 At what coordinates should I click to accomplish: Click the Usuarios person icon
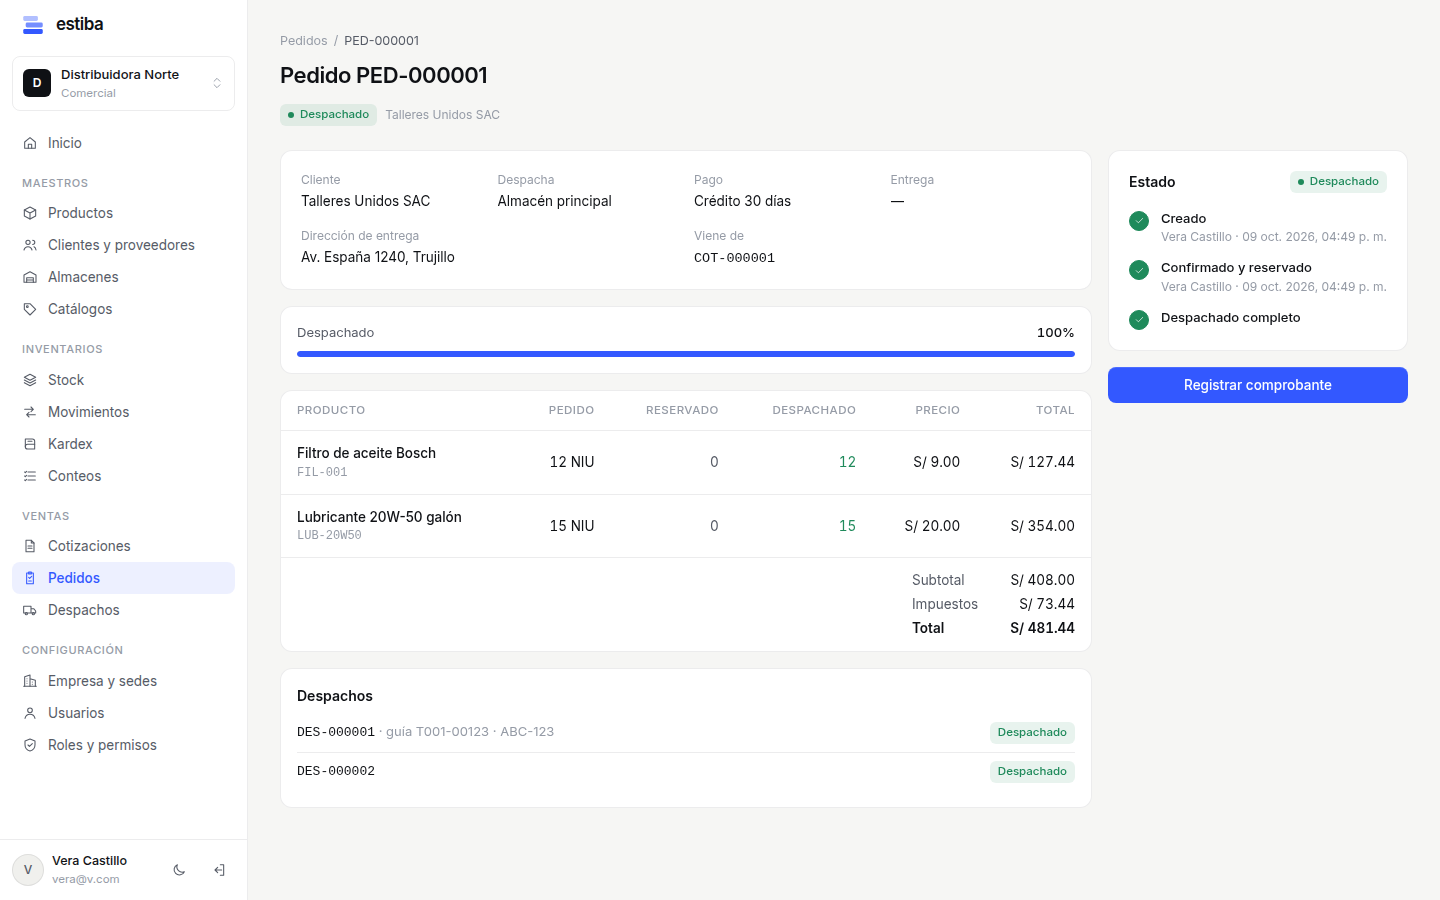pos(30,713)
